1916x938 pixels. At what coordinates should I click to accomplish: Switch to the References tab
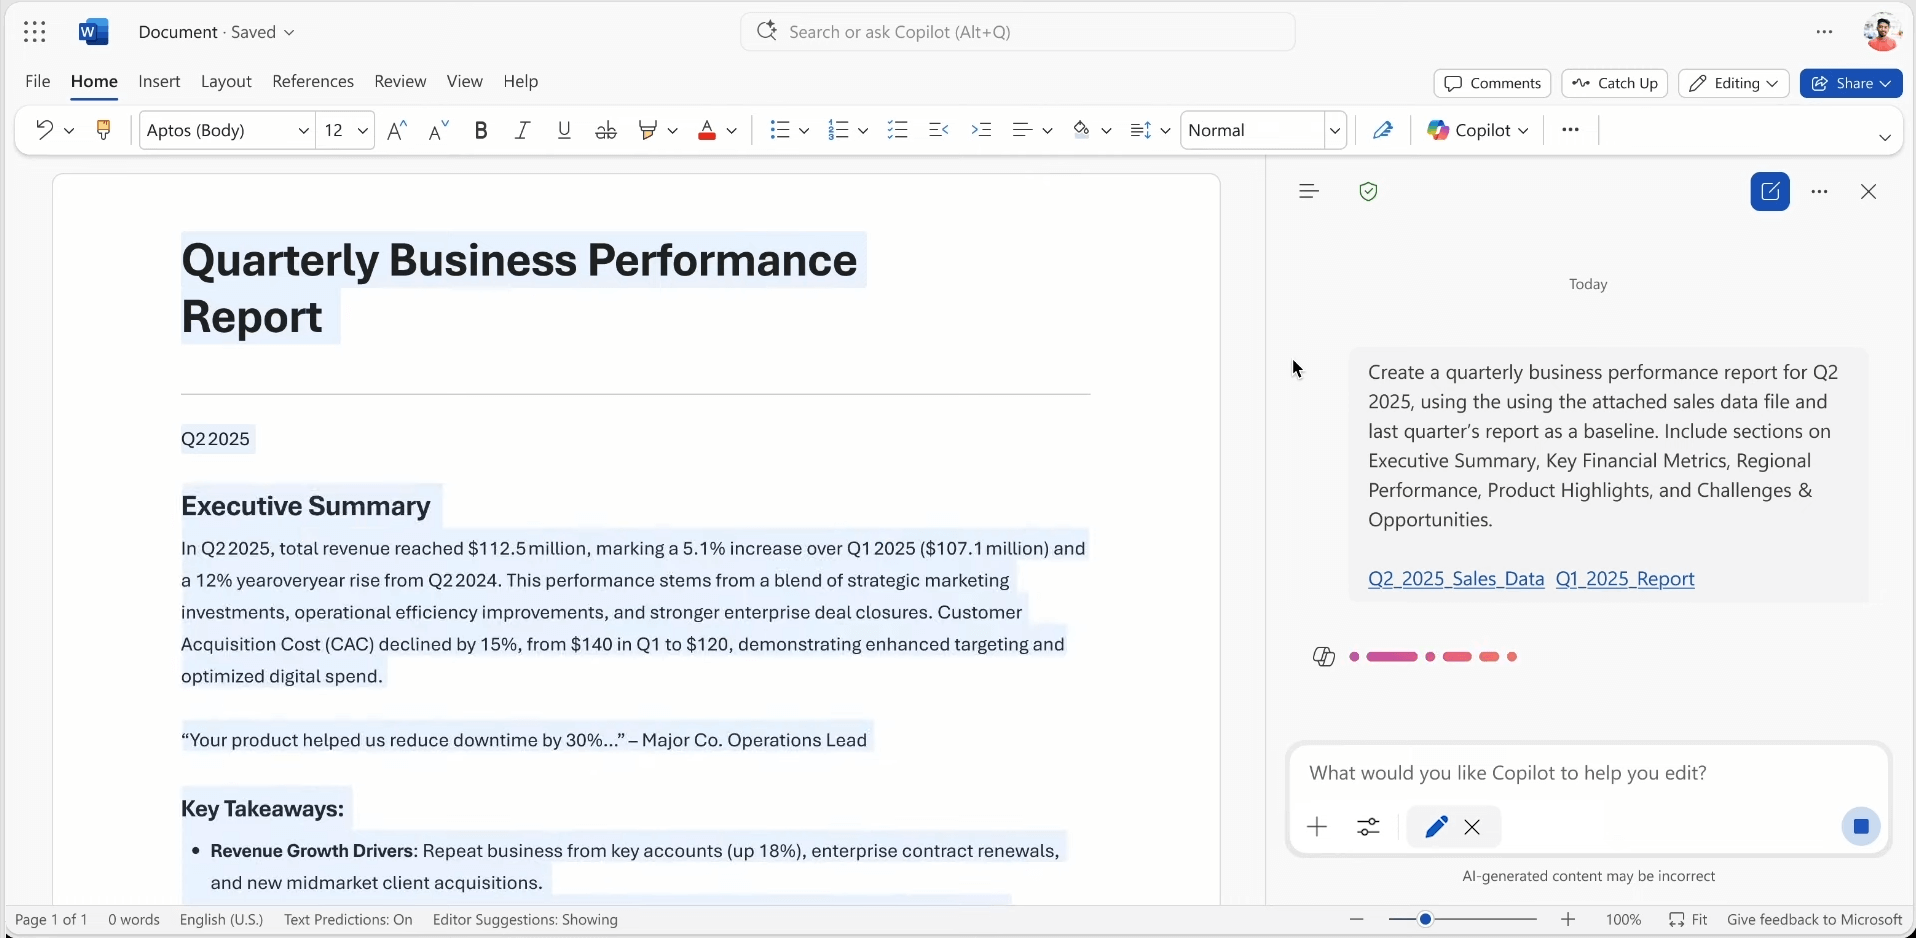pyautogui.click(x=313, y=82)
